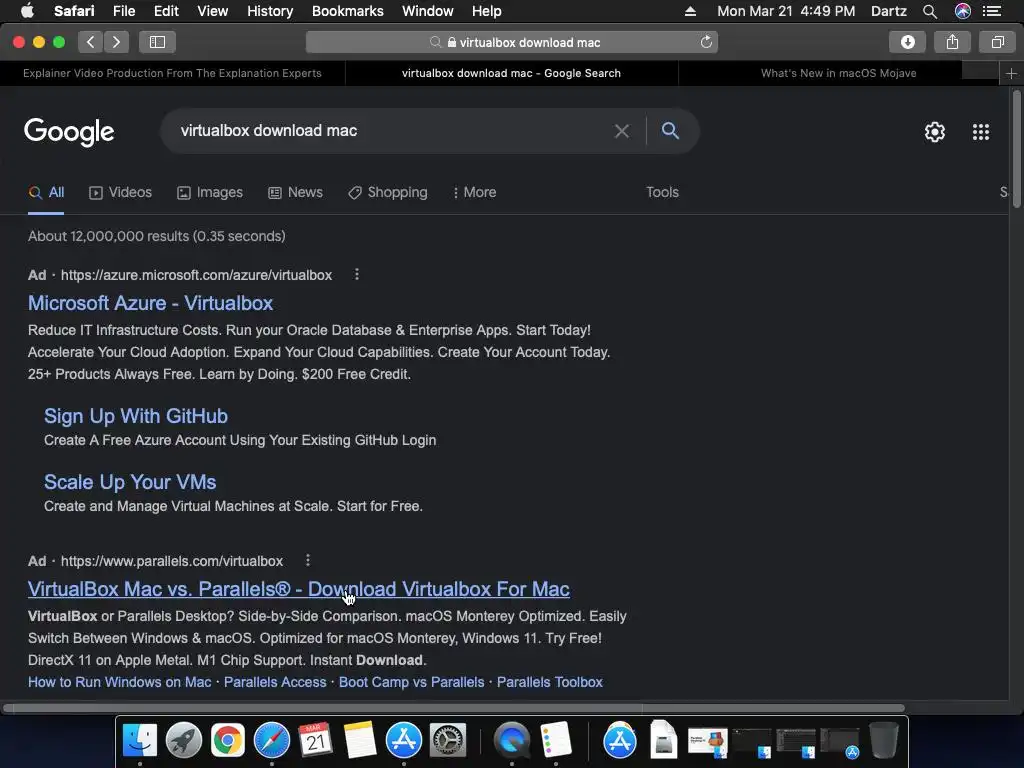Open the Sign Up With GitHub link
Viewport: 1024px width, 768px height.
coord(136,417)
